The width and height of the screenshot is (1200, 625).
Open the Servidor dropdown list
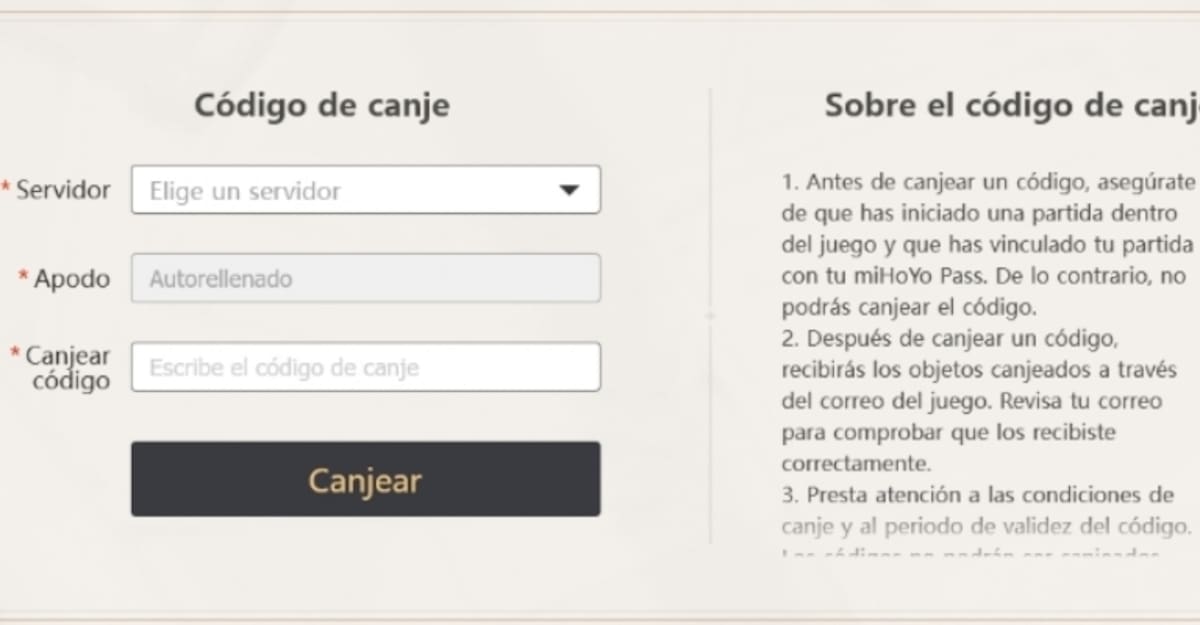pyautogui.click(x=365, y=190)
